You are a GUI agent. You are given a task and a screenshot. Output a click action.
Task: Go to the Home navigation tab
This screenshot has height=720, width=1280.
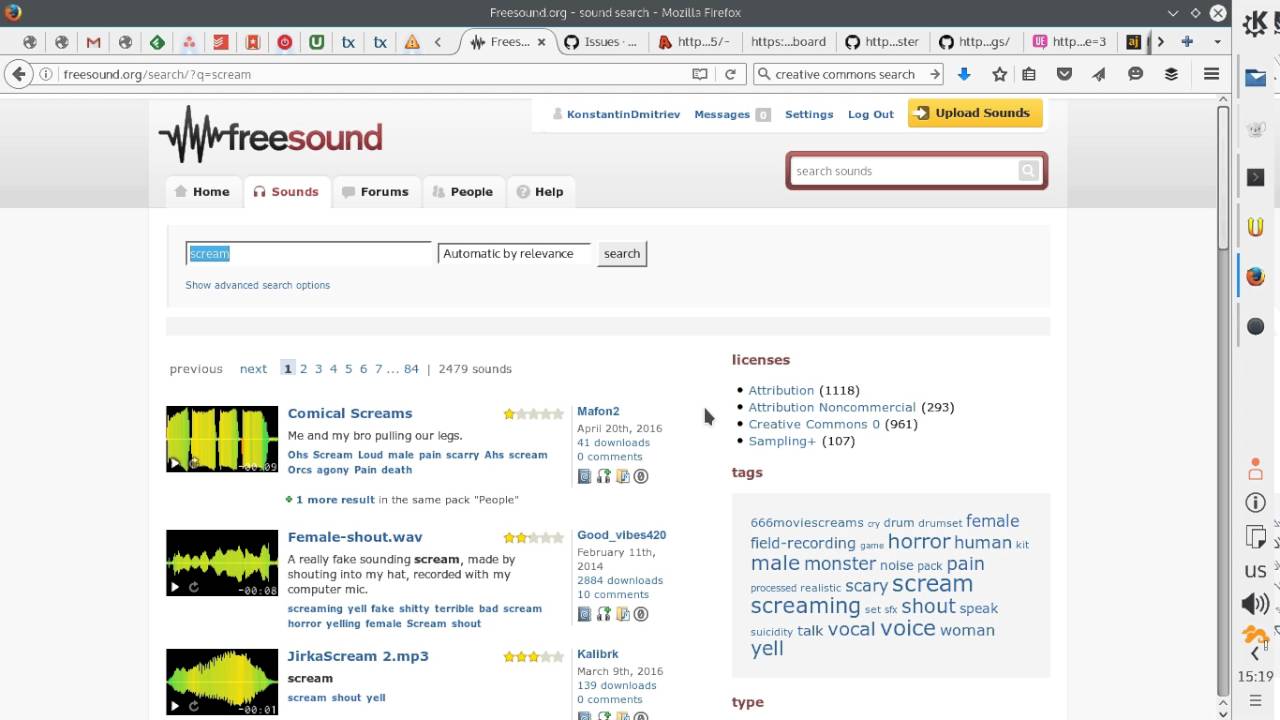click(202, 192)
